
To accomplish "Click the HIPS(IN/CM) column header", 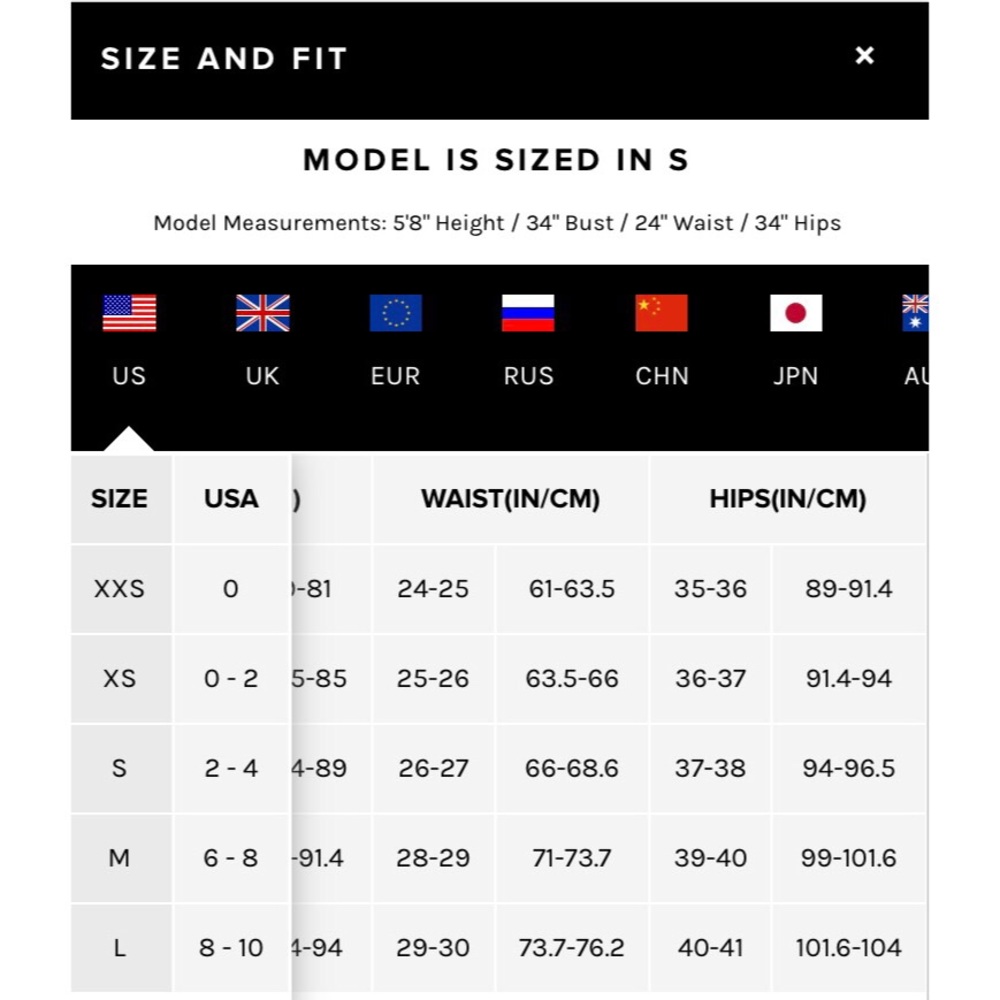I will [x=788, y=499].
